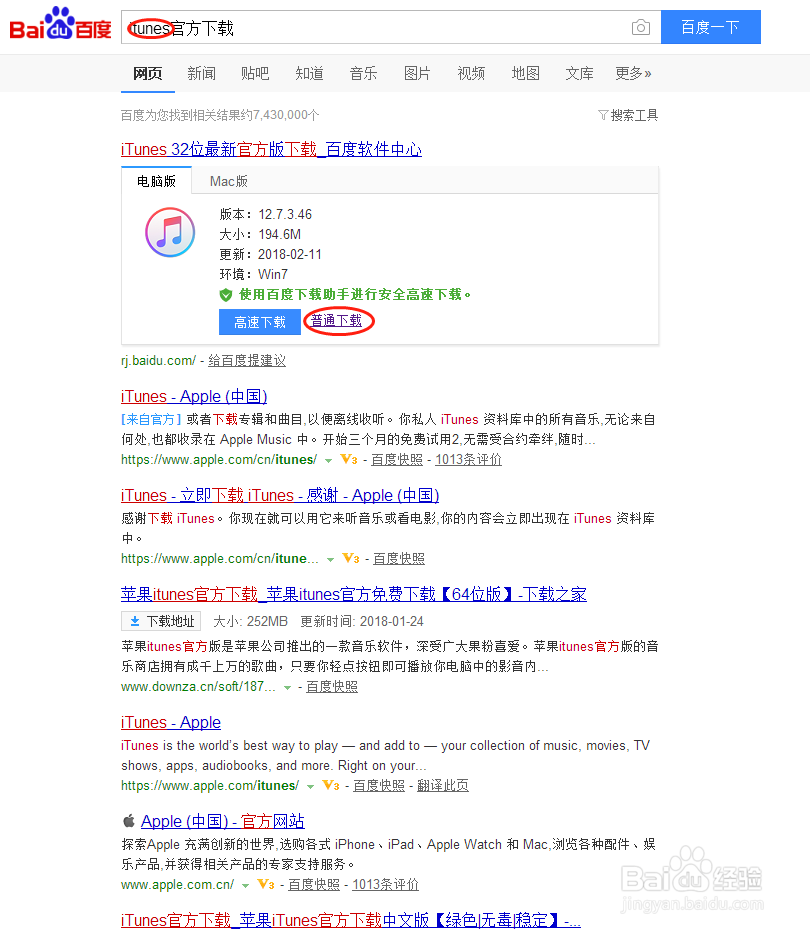Click the 高速下载 button

coord(259,321)
